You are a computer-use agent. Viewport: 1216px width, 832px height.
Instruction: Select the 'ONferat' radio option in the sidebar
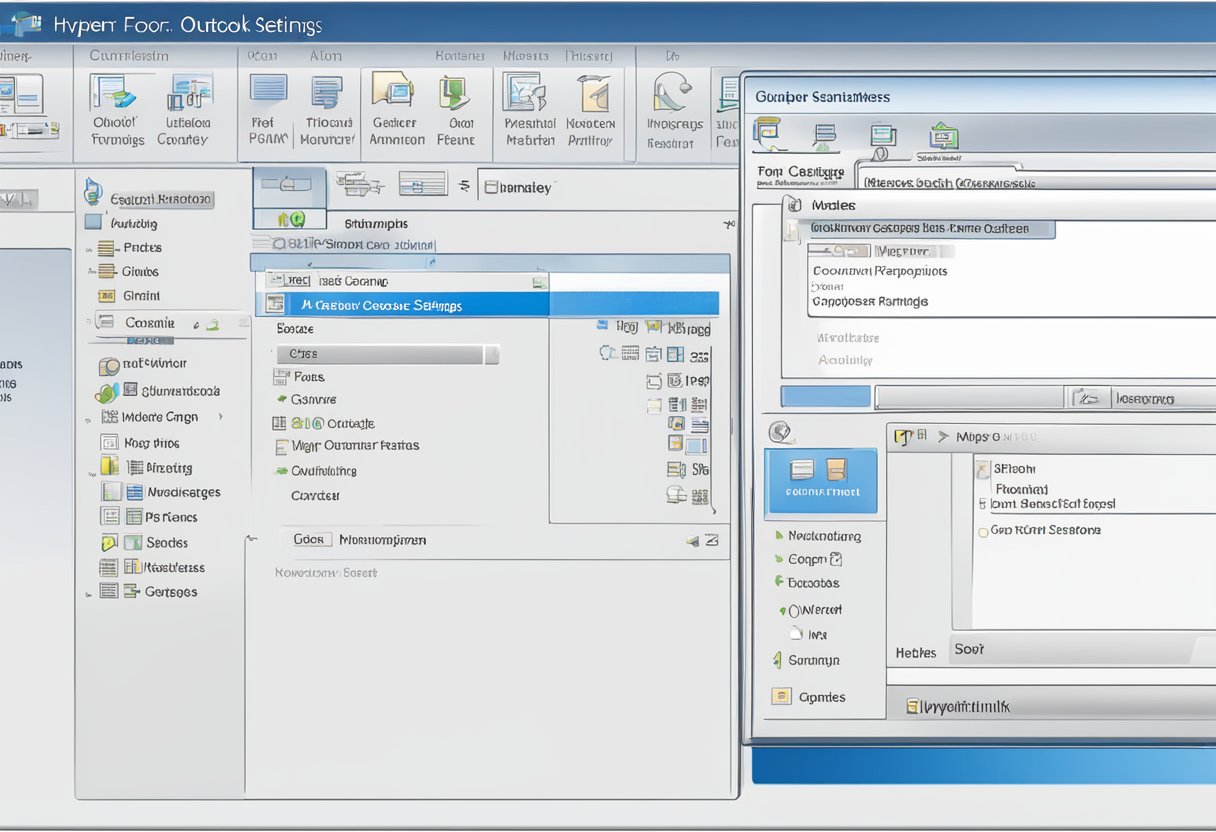pyautogui.click(x=811, y=609)
